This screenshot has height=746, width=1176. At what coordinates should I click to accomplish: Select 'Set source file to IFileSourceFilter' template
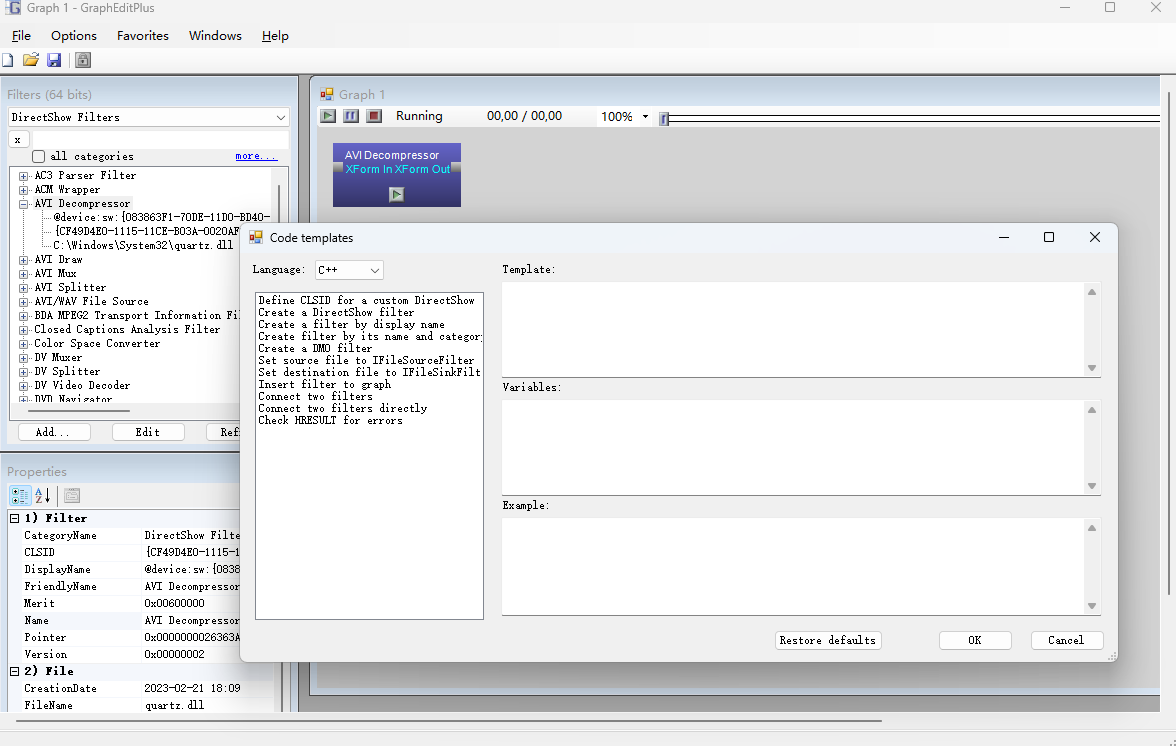coord(366,361)
